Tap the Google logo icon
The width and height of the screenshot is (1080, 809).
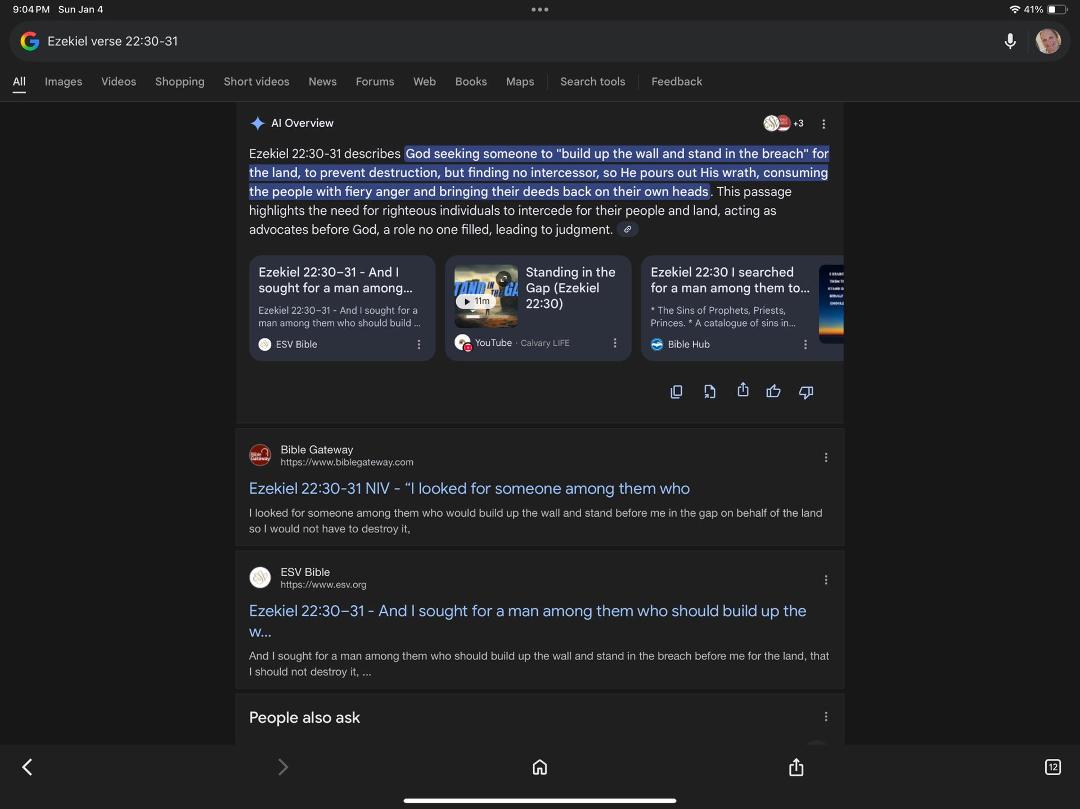(30, 41)
